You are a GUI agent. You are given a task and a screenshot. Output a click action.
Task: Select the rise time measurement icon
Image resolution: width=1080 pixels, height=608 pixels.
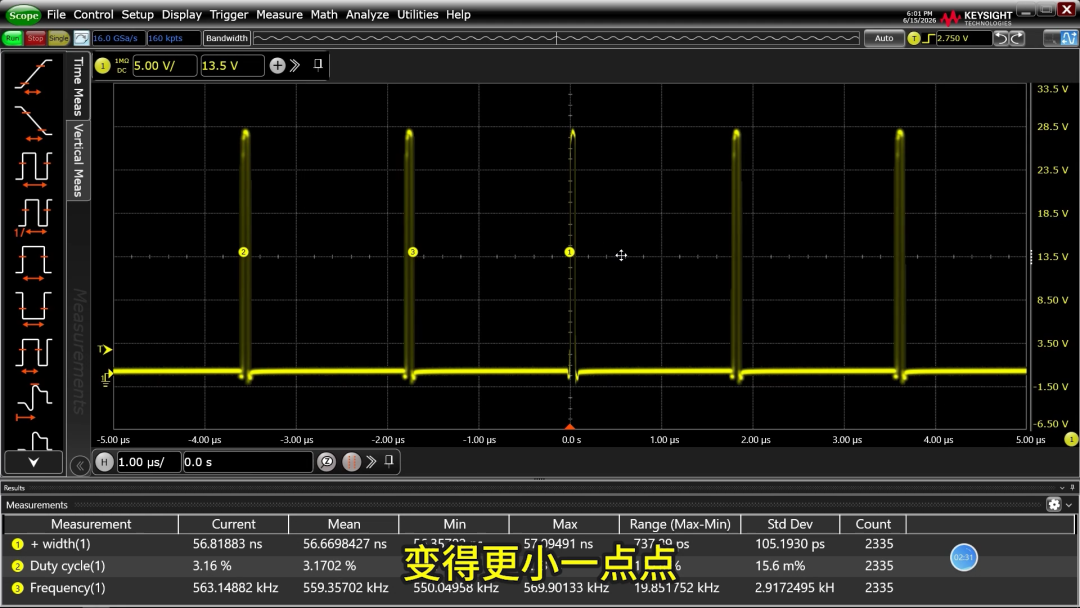[x=33, y=76]
